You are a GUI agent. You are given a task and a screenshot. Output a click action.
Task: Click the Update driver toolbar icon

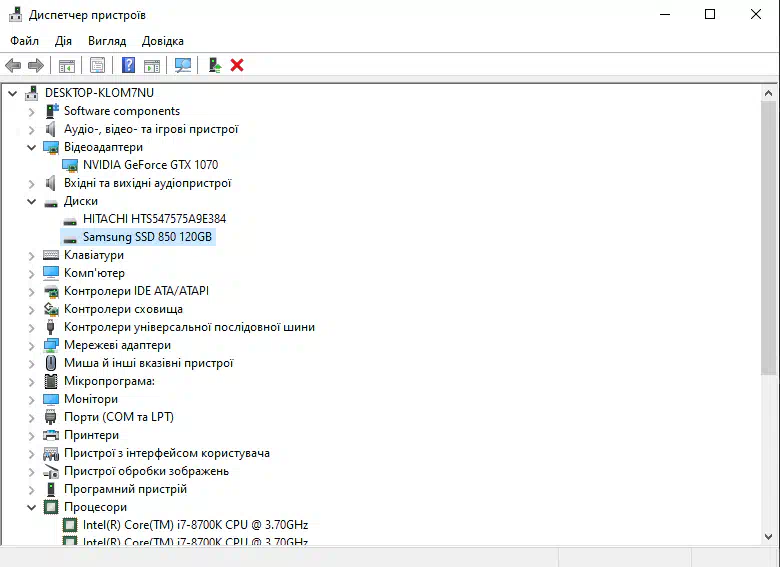click(214, 65)
